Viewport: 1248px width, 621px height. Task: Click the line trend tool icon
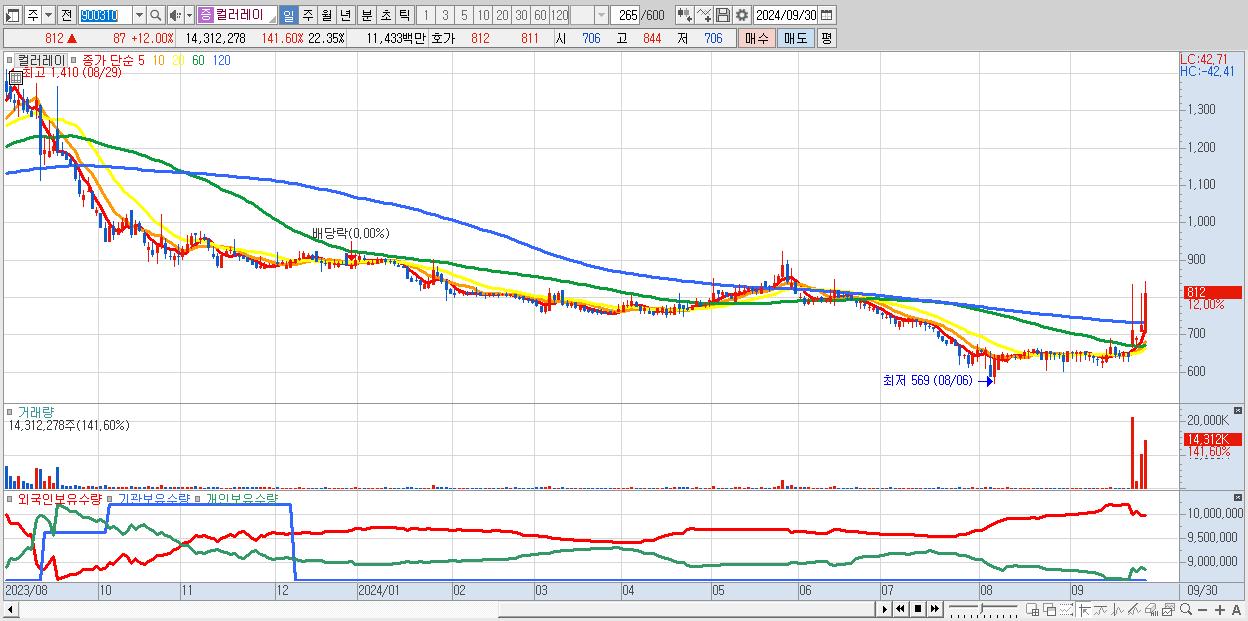click(1135, 609)
